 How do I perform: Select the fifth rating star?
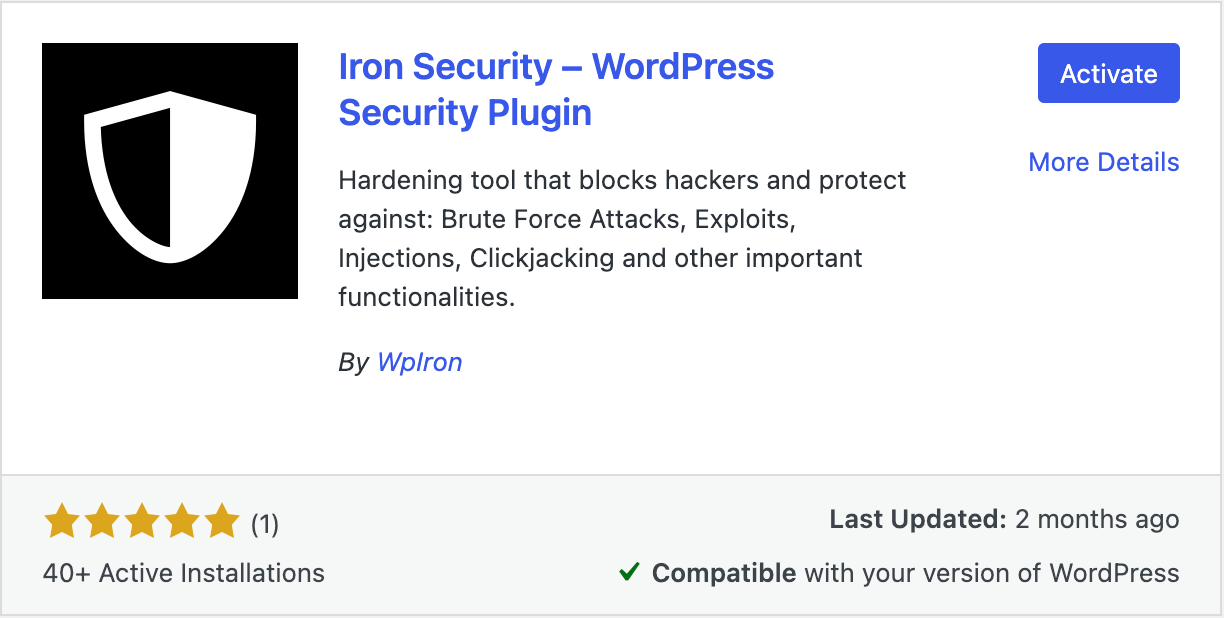221,522
